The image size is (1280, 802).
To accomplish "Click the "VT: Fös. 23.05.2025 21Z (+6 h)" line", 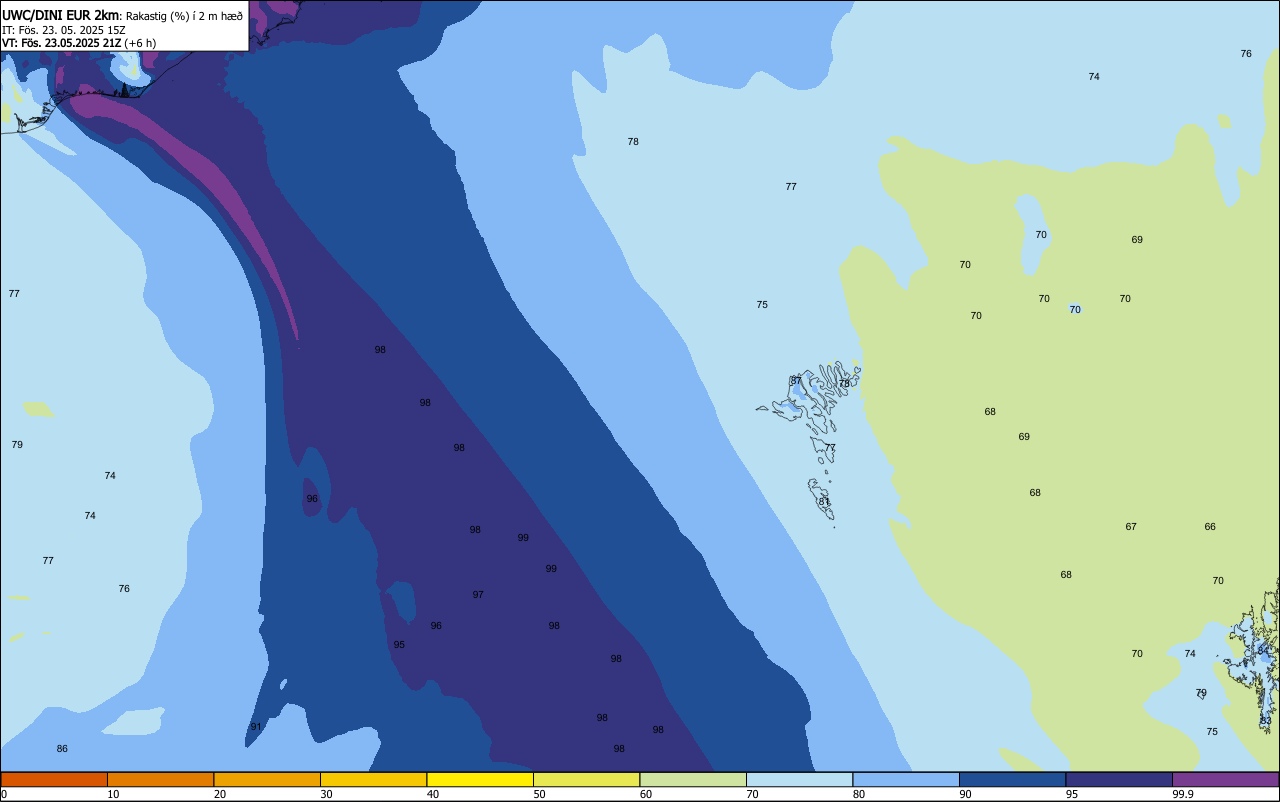I will pyautogui.click(x=79, y=43).
